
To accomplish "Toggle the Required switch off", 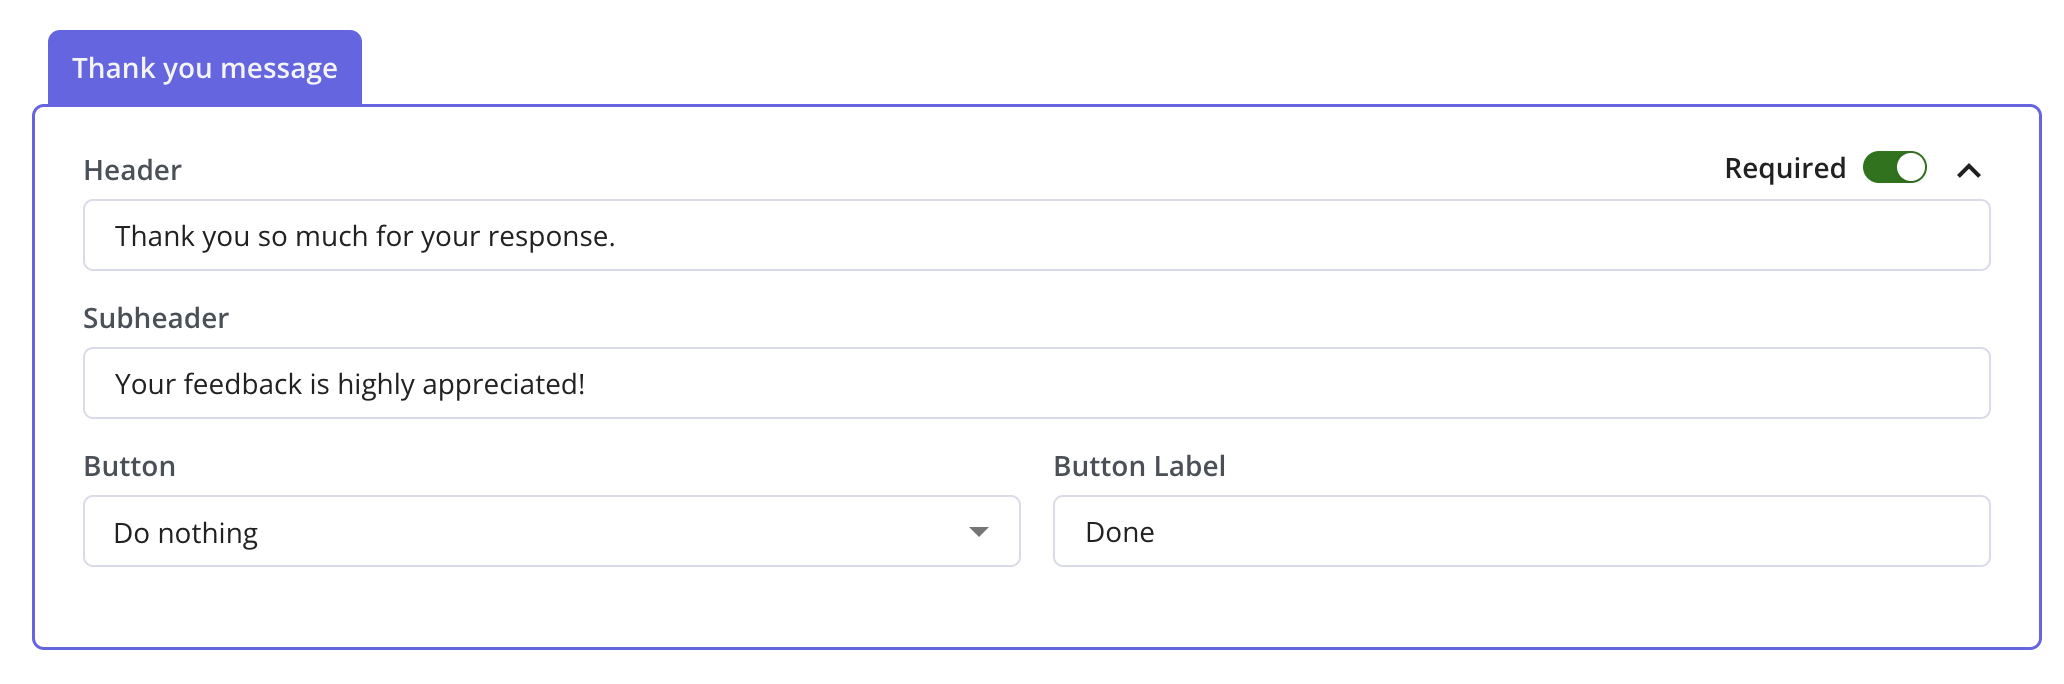I will click(x=1894, y=168).
